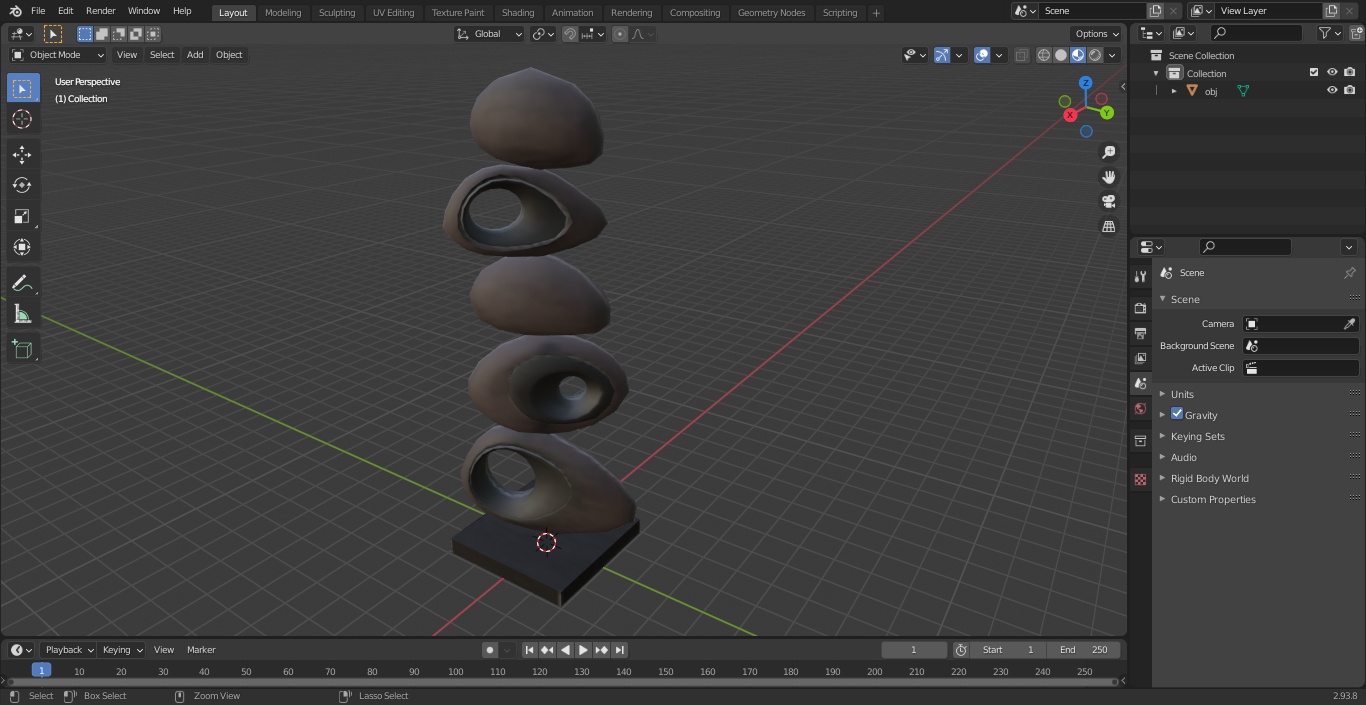Switch to the Sculpting workspace tab
Viewport: 1366px width, 705px height.
(x=337, y=13)
